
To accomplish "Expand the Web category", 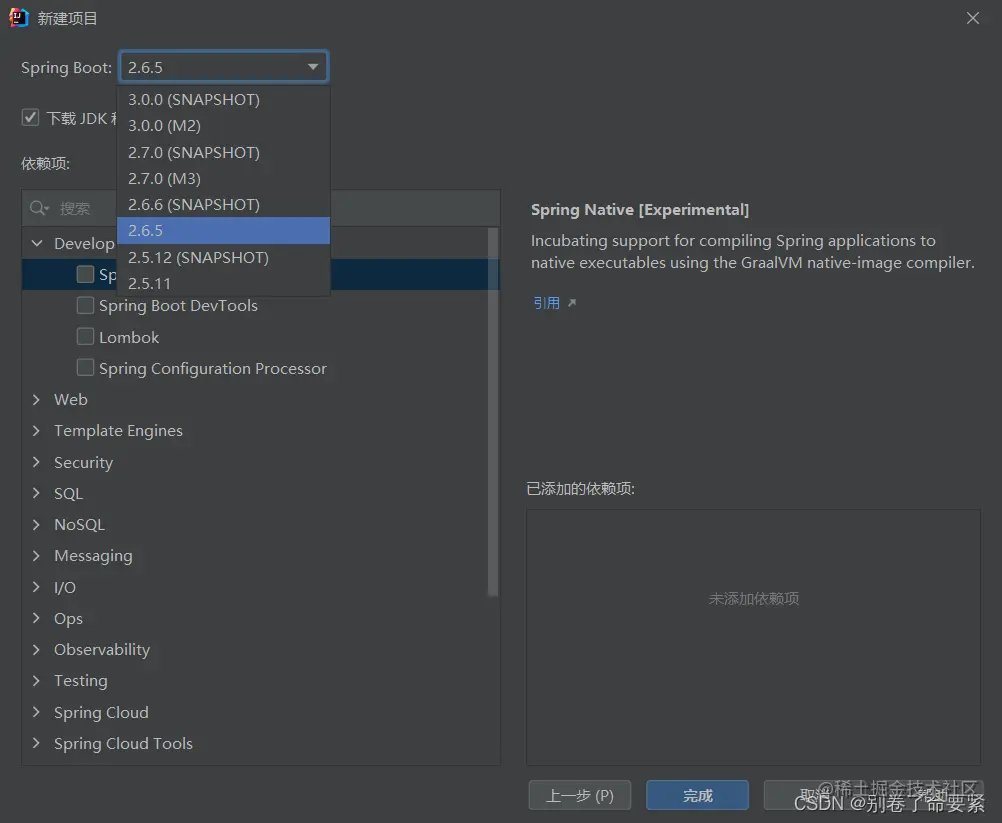I will [36, 399].
